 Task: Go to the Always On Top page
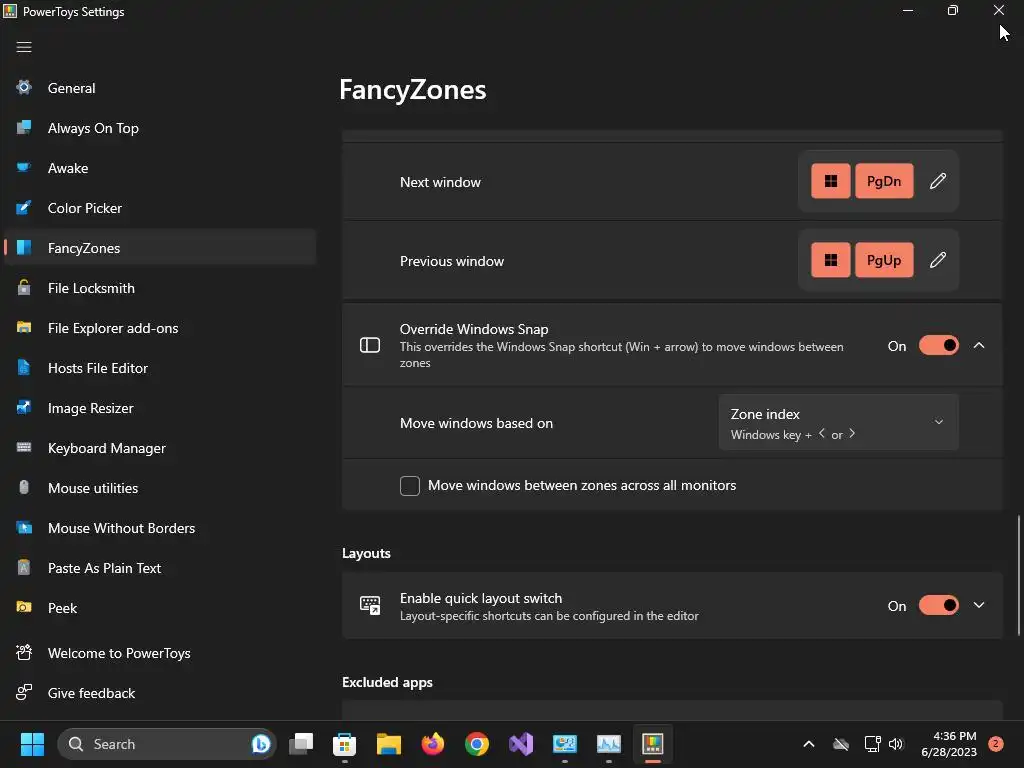[x=160, y=128]
